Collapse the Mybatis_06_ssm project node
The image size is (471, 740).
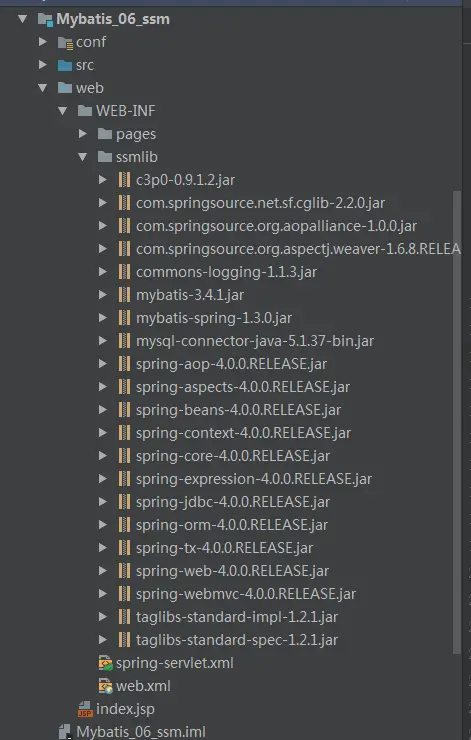pyautogui.click(x=22, y=19)
